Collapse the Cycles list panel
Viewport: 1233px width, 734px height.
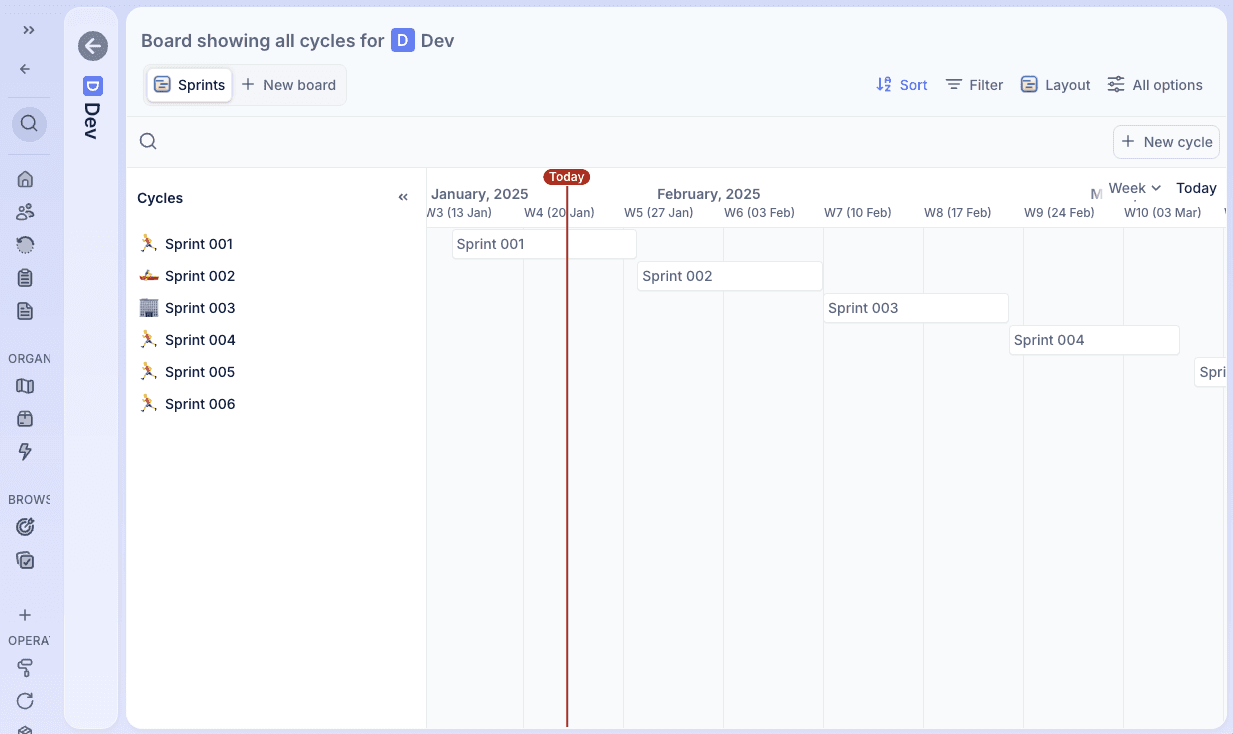click(403, 198)
